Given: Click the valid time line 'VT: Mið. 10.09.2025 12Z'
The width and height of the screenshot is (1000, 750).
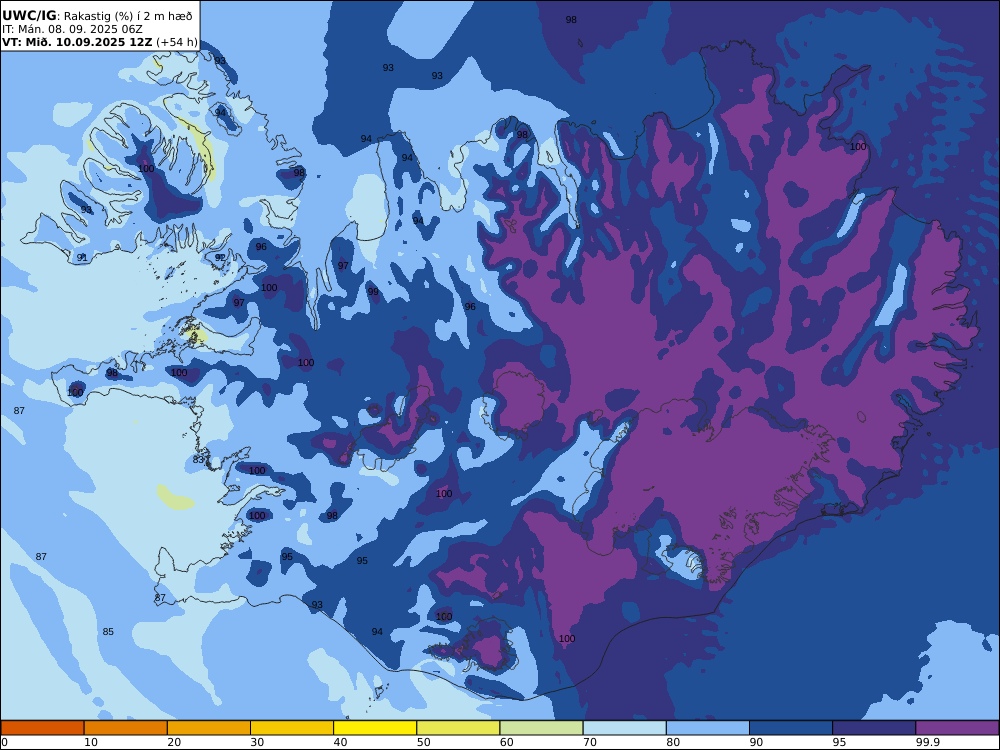Looking at the screenshot, I should click(x=77, y=42).
